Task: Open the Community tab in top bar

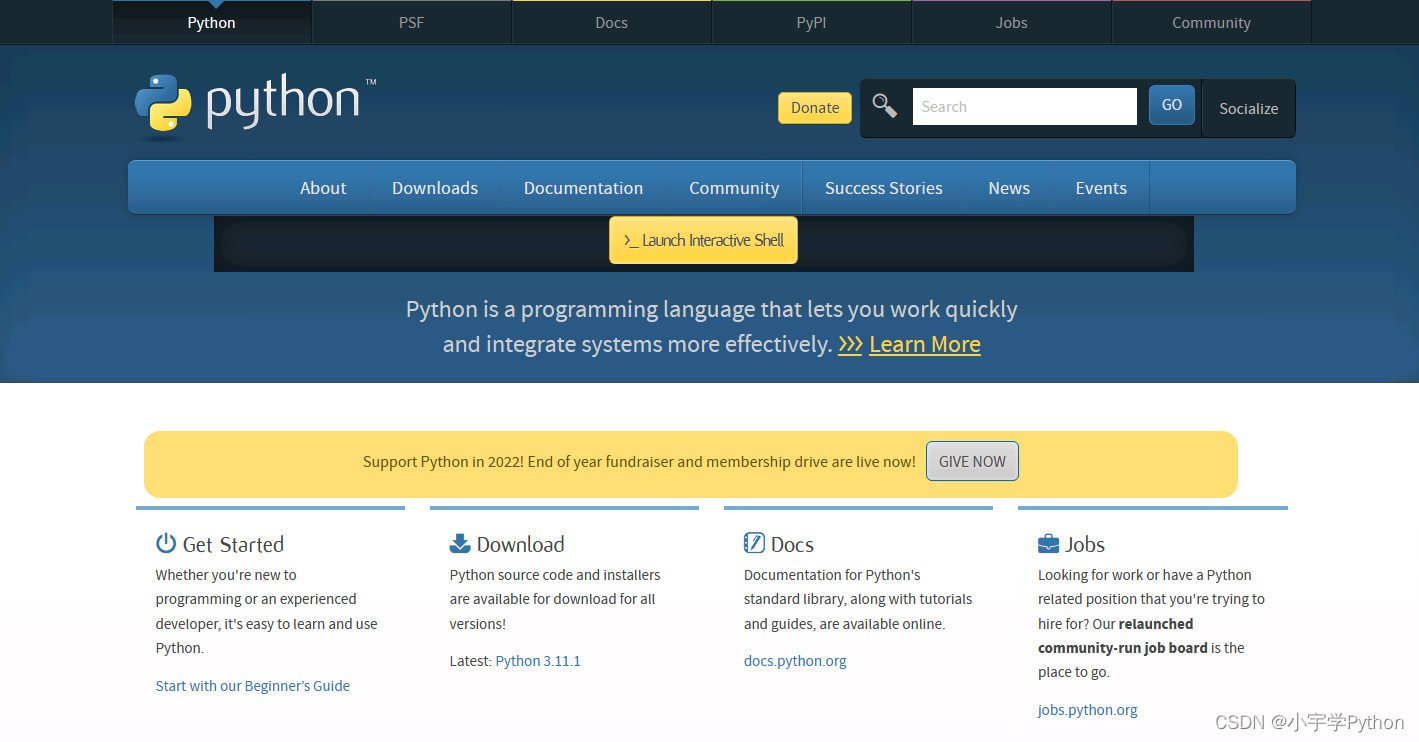Action: click(1212, 22)
